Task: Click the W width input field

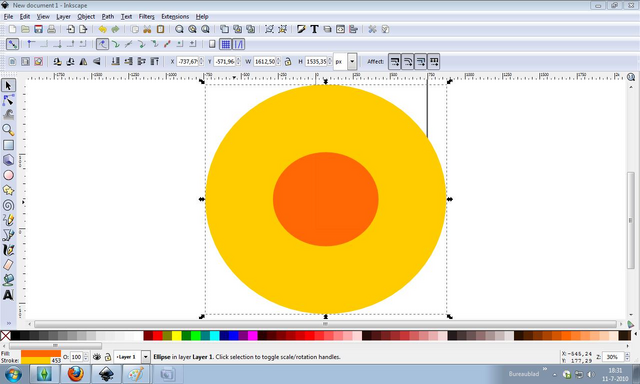Action: 265,62
